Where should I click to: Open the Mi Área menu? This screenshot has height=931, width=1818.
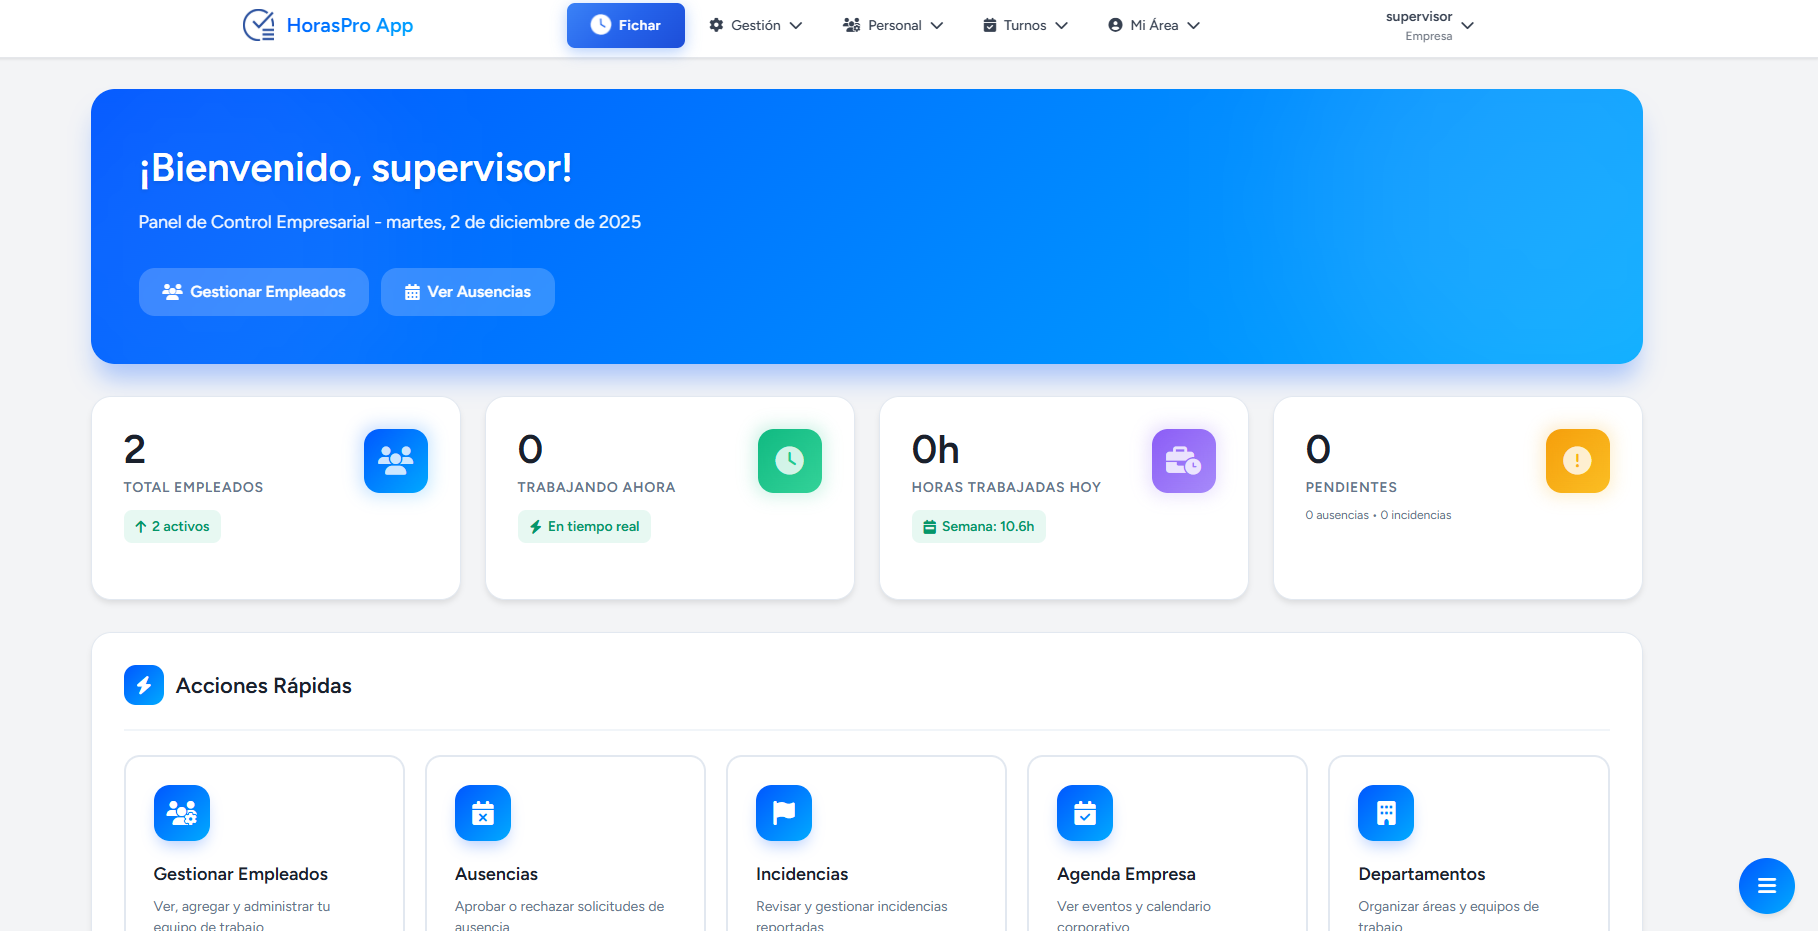[1153, 25]
